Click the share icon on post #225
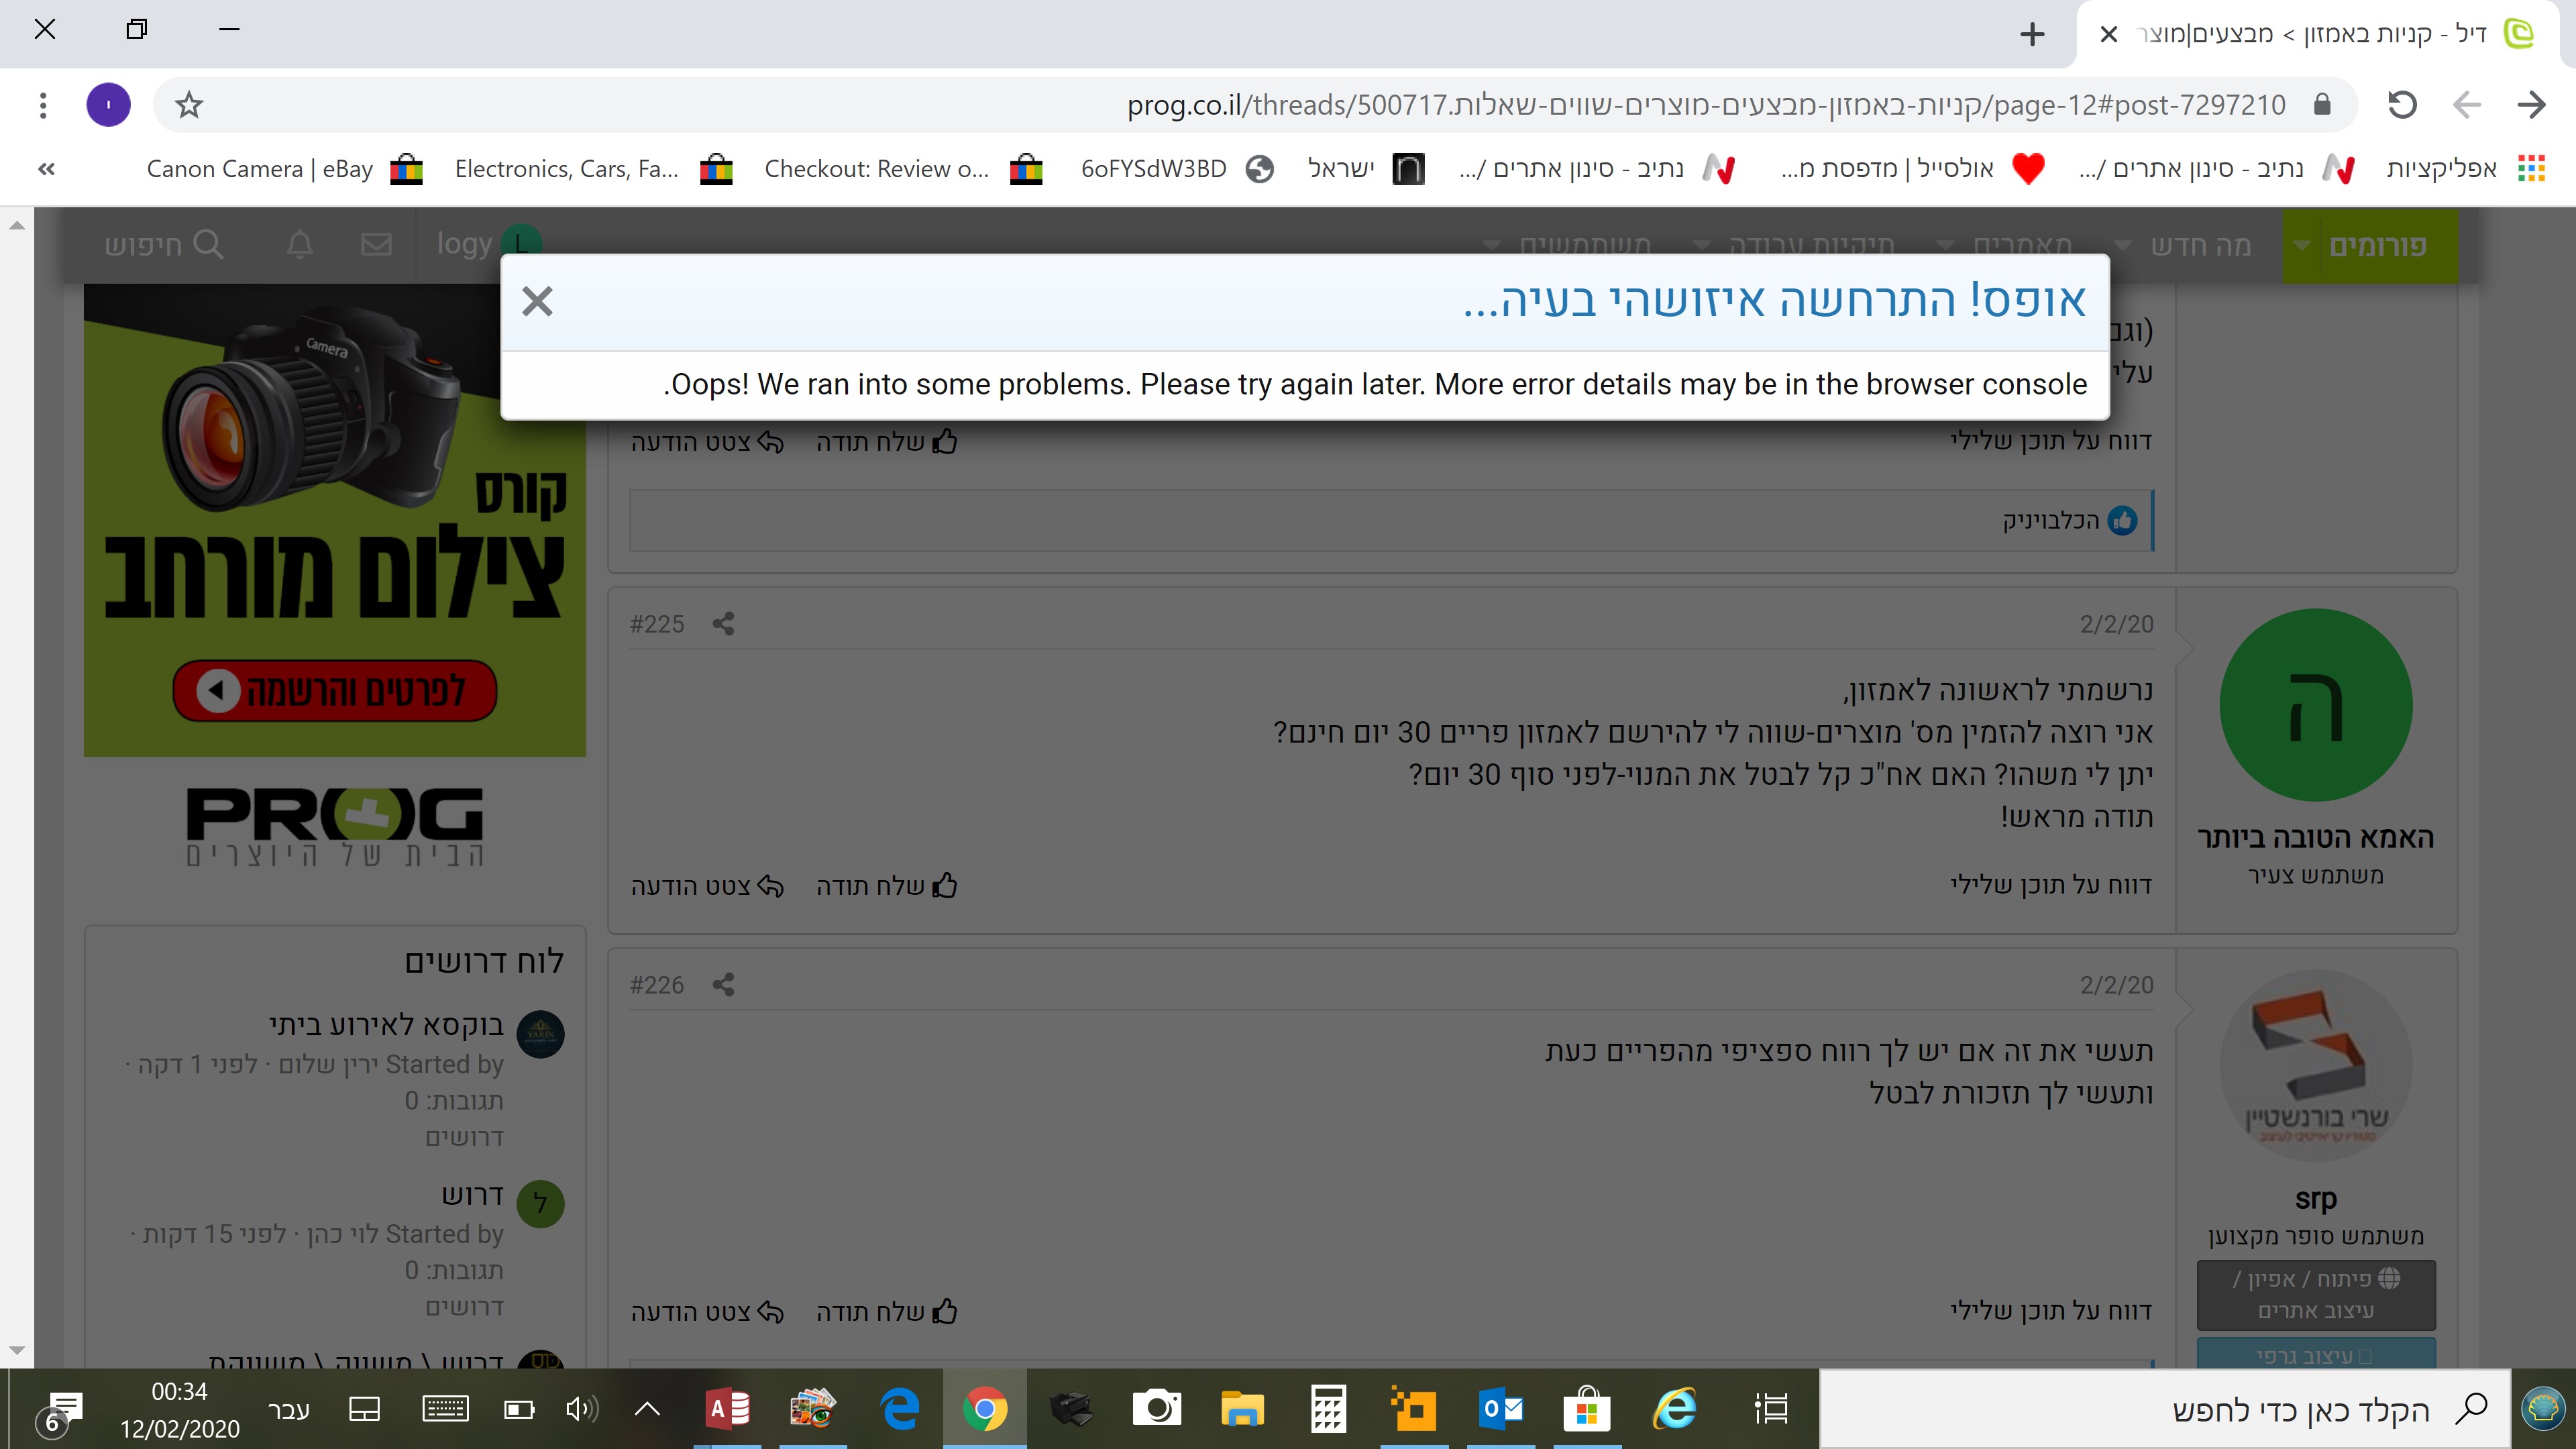 [x=723, y=624]
